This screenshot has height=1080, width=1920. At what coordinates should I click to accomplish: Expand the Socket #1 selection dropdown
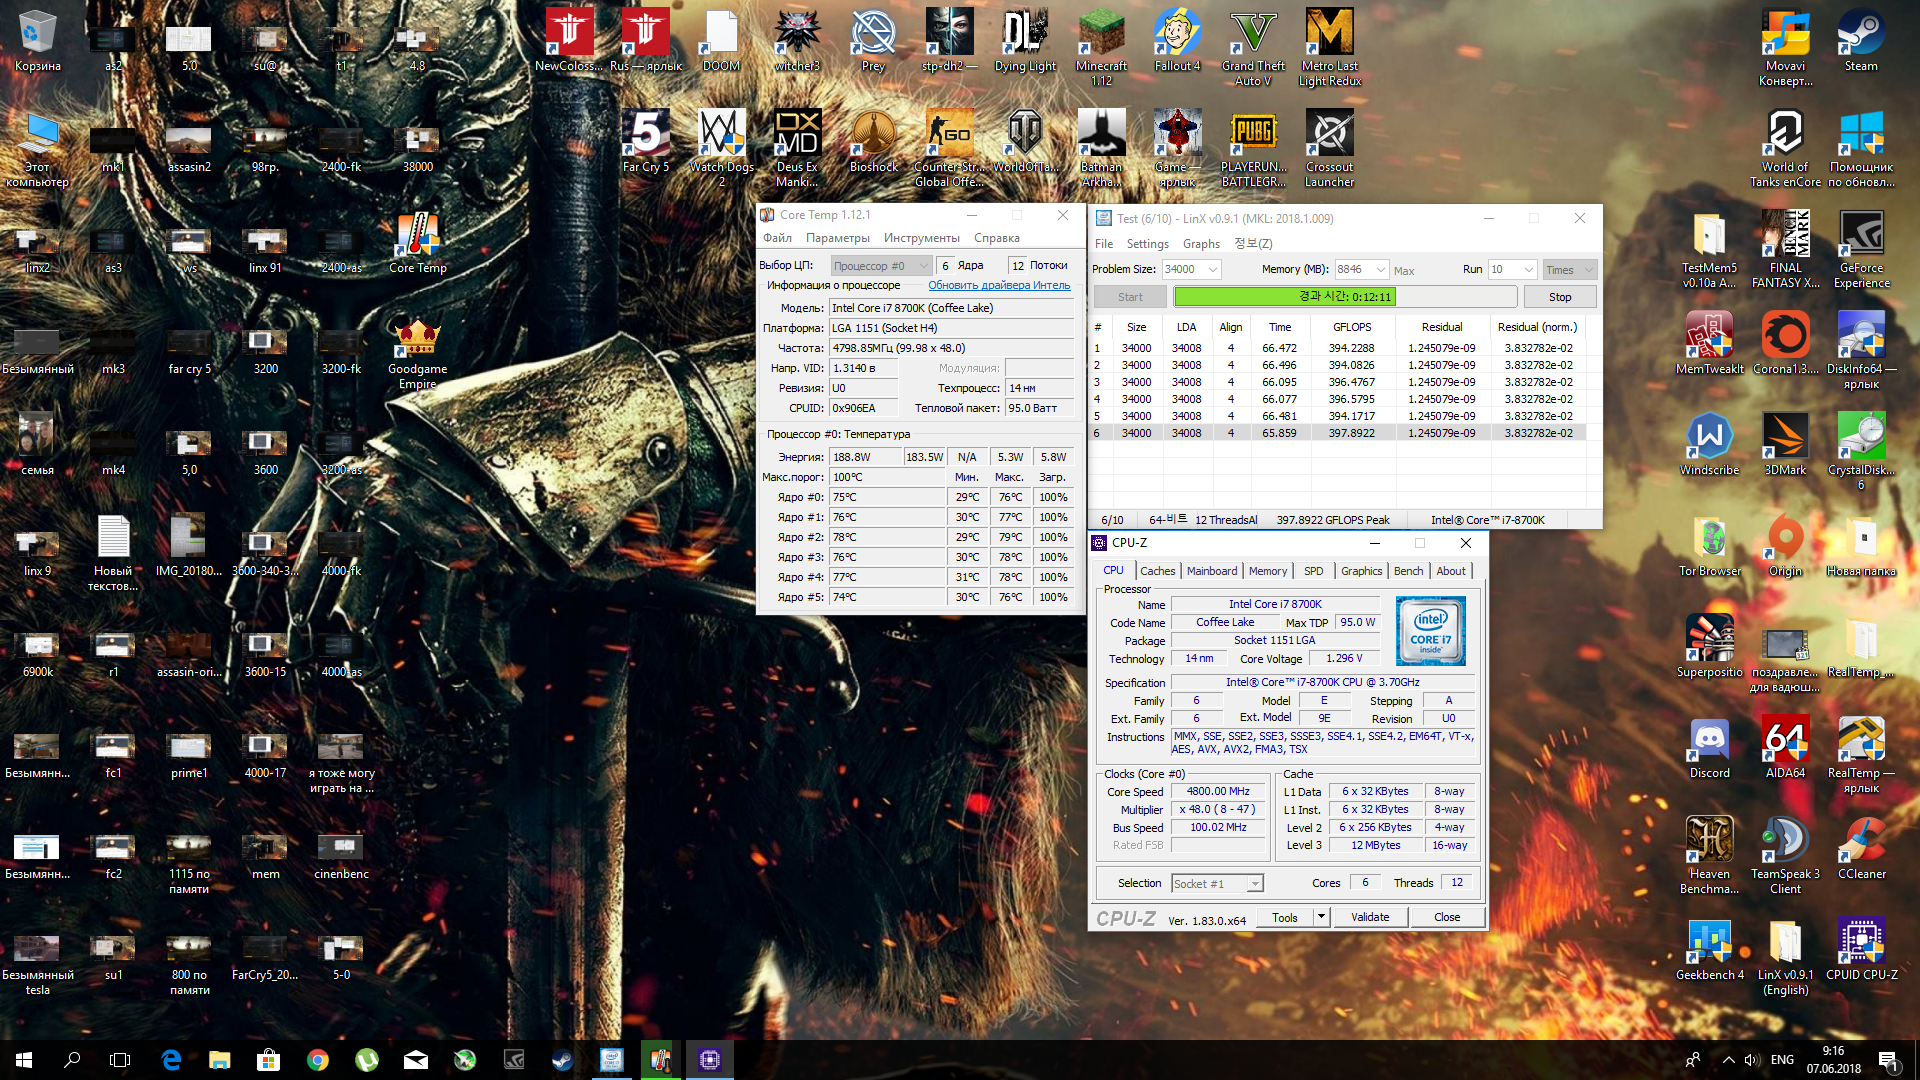(x=1254, y=884)
